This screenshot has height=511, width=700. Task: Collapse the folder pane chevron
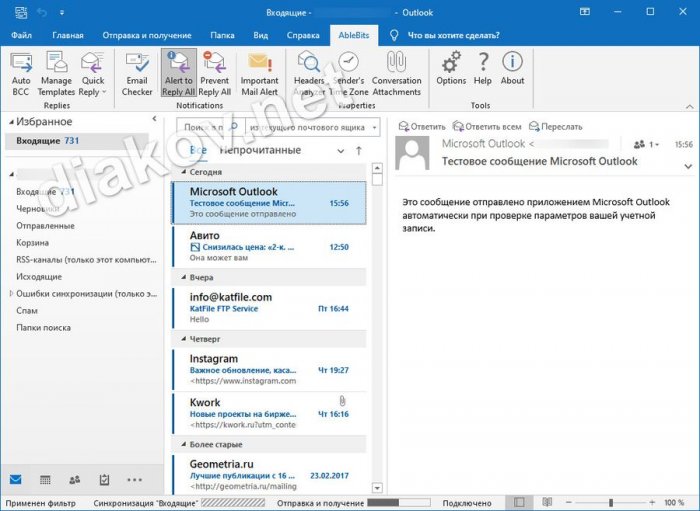pos(154,119)
